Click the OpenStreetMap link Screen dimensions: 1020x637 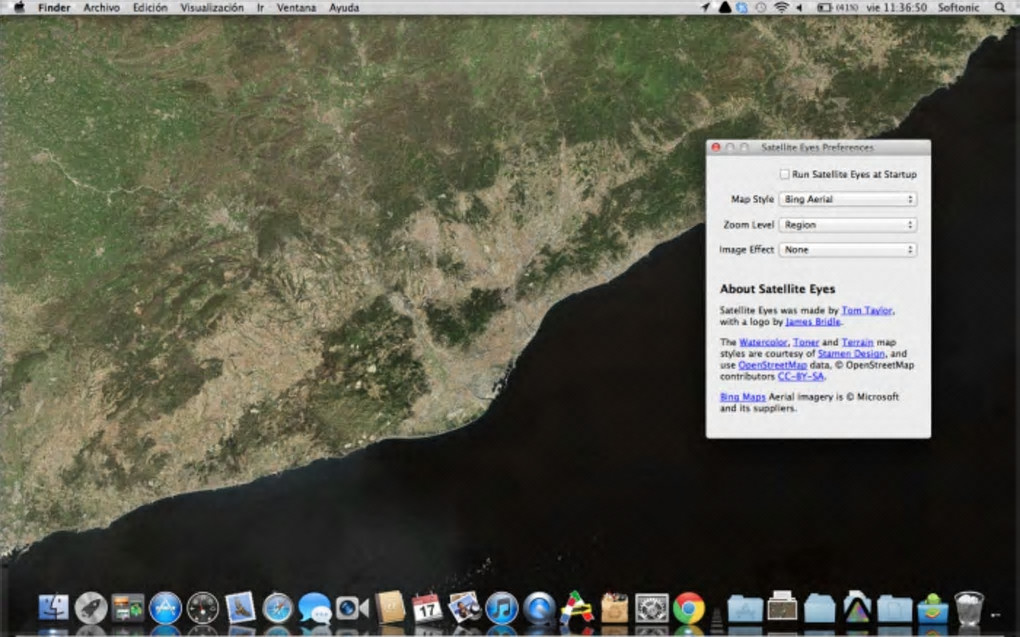point(772,365)
